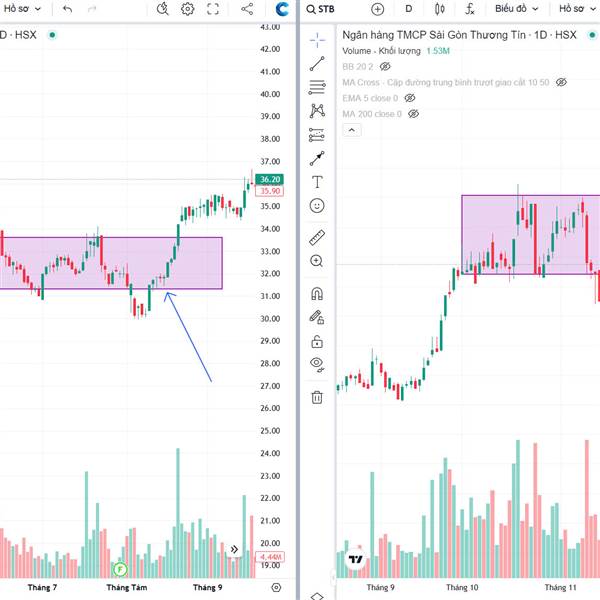
Task: Select the zoom in magnifier tool
Action: coord(317,261)
